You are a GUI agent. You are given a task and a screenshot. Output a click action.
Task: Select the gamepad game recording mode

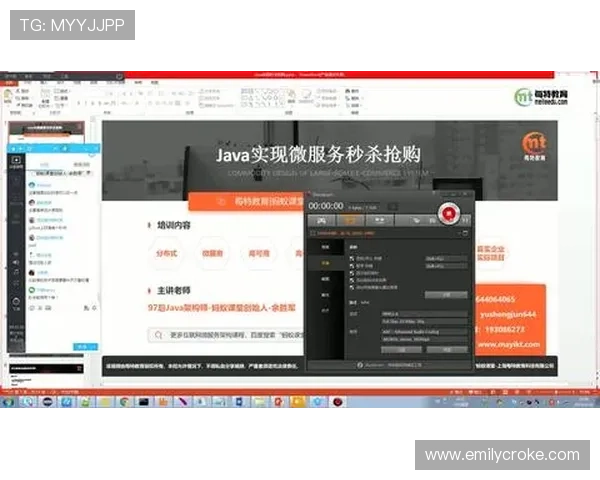[x=321, y=220]
